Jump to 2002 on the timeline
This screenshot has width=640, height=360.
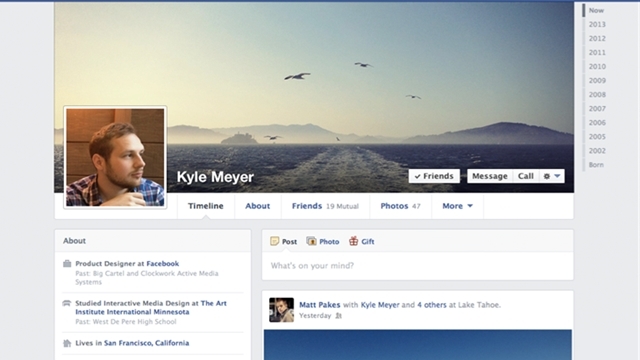click(x=597, y=151)
